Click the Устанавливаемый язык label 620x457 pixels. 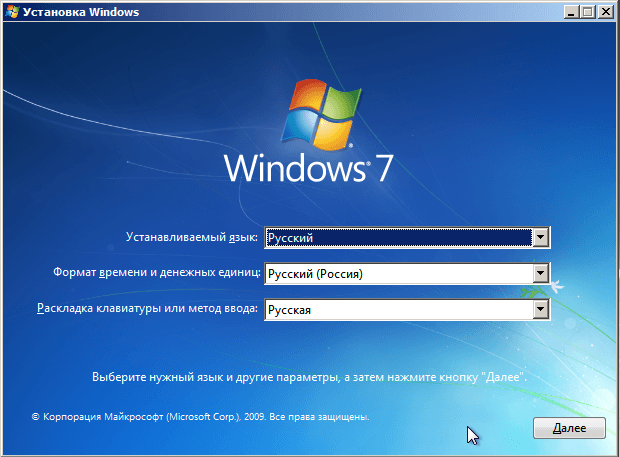[x=192, y=238]
